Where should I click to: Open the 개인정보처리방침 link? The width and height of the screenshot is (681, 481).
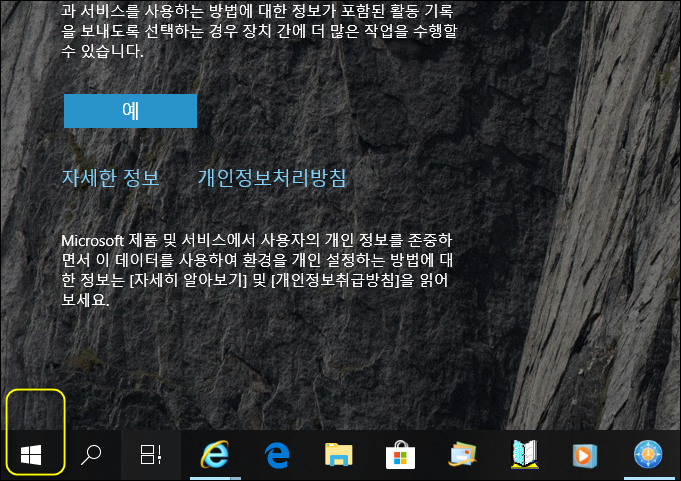(x=272, y=178)
